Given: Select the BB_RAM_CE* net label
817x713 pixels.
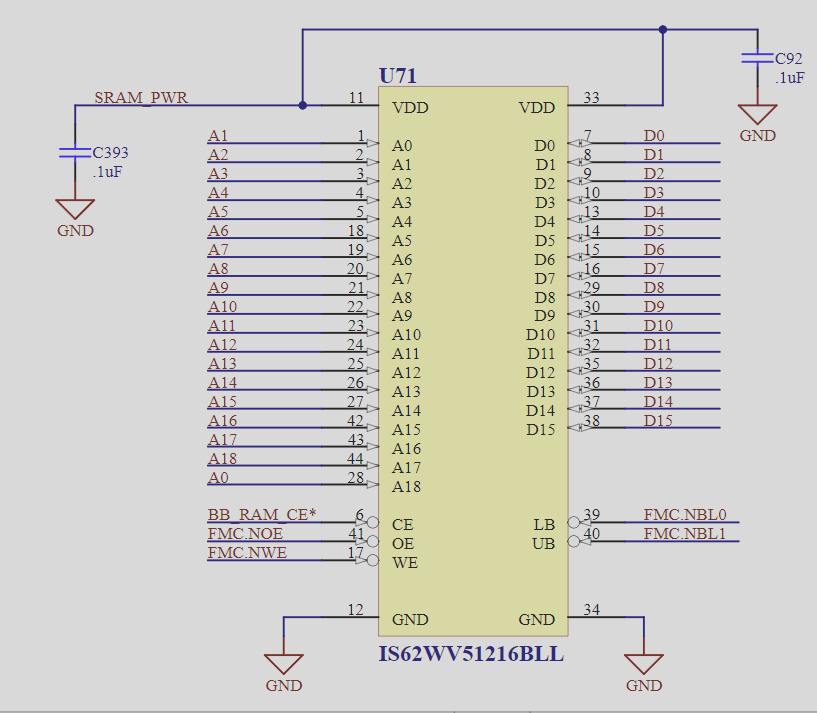Looking at the screenshot, I should [x=261, y=514].
